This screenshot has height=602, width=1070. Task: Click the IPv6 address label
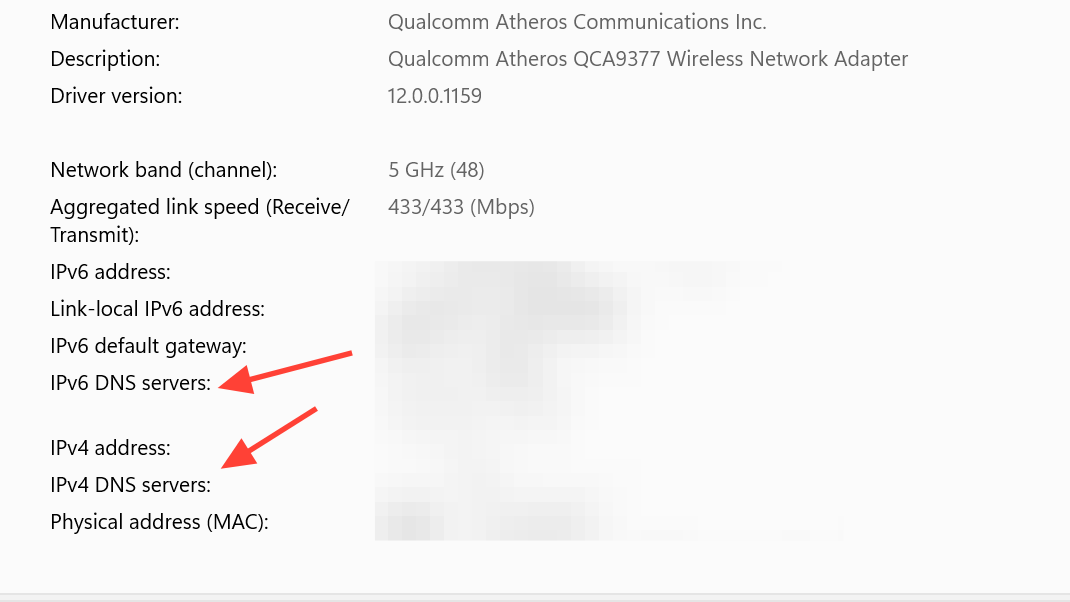pos(110,271)
